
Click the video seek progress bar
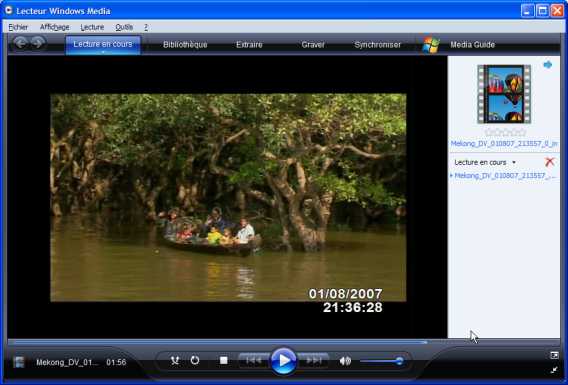pos(283,342)
